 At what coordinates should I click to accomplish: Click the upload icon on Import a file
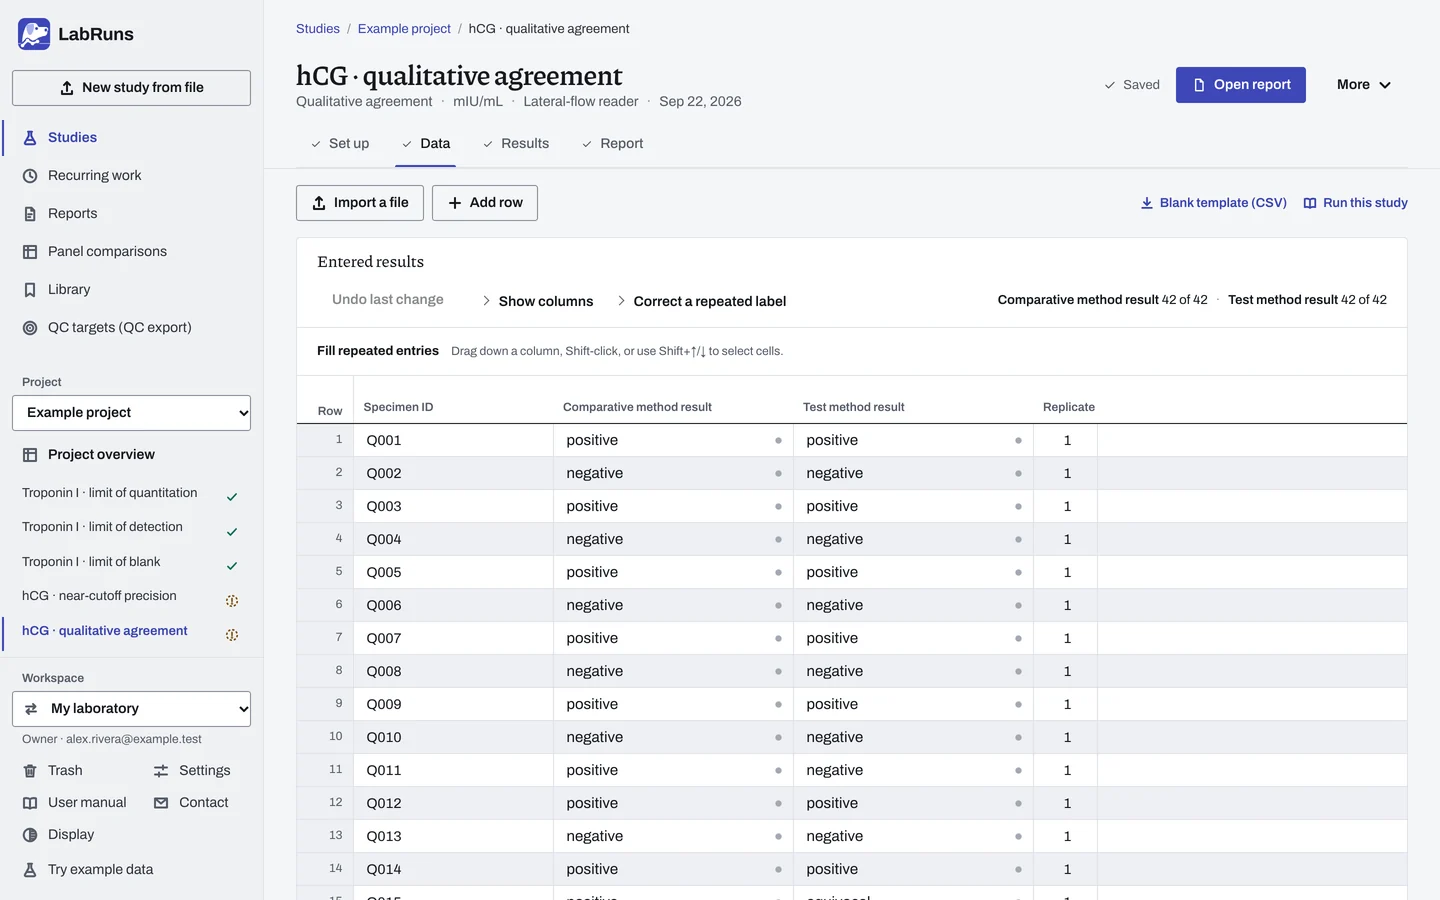click(x=319, y=203)
